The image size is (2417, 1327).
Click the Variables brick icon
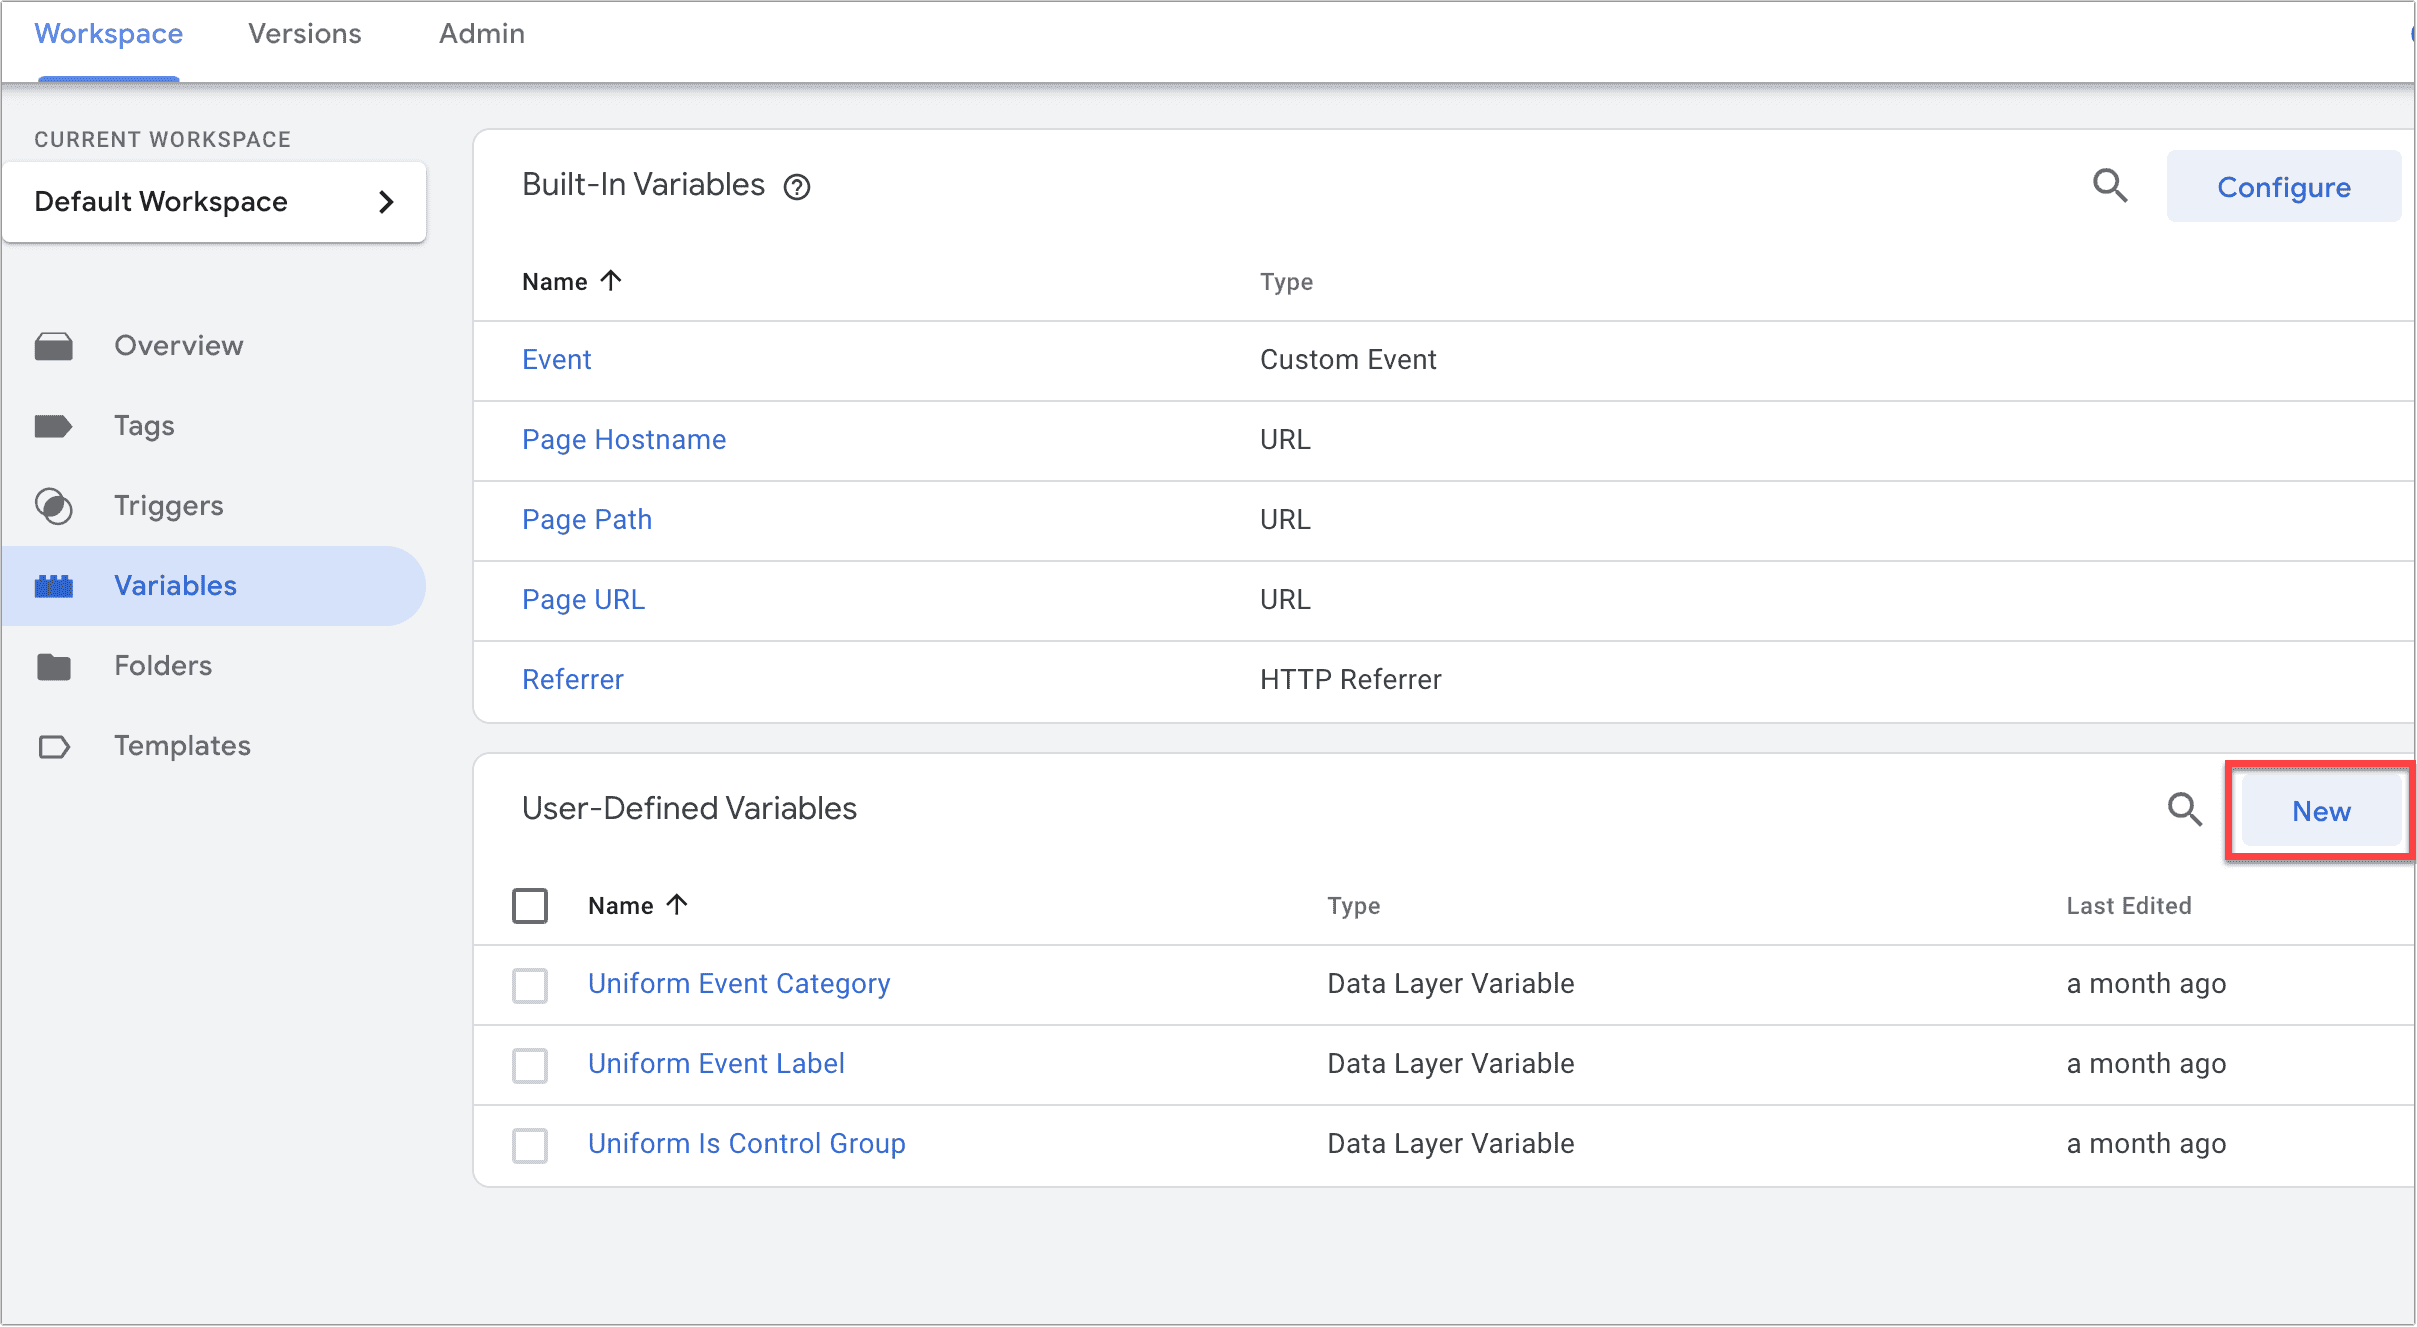[54, 586]
